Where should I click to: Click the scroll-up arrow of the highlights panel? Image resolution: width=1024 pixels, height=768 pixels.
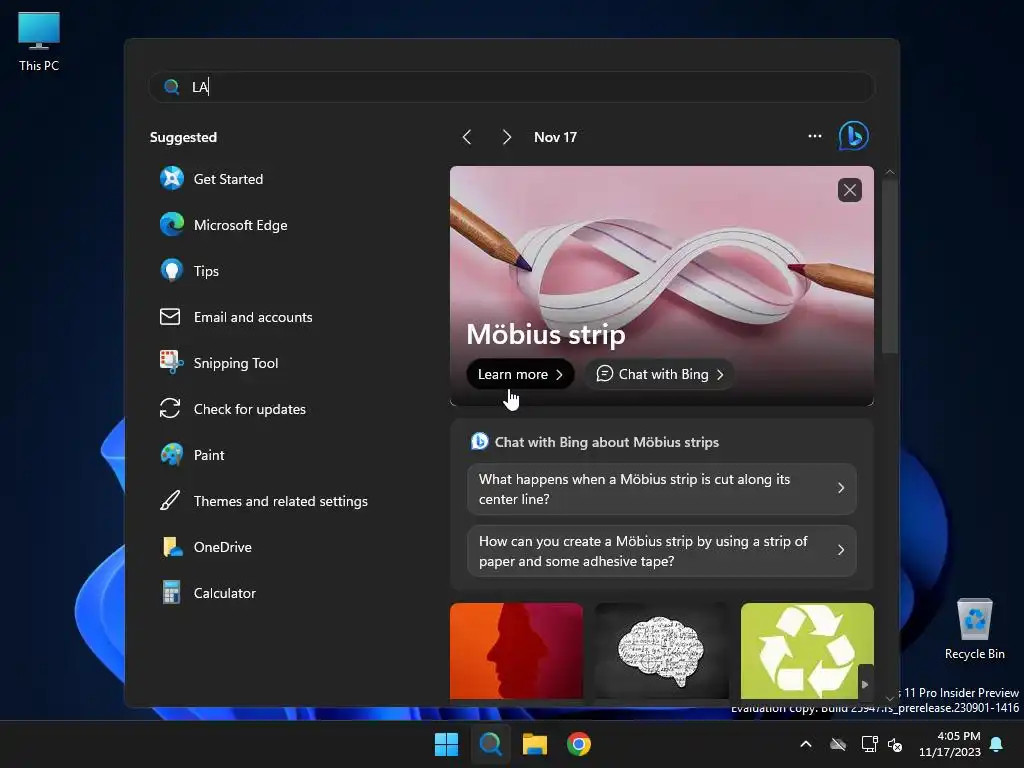point(890,172)
